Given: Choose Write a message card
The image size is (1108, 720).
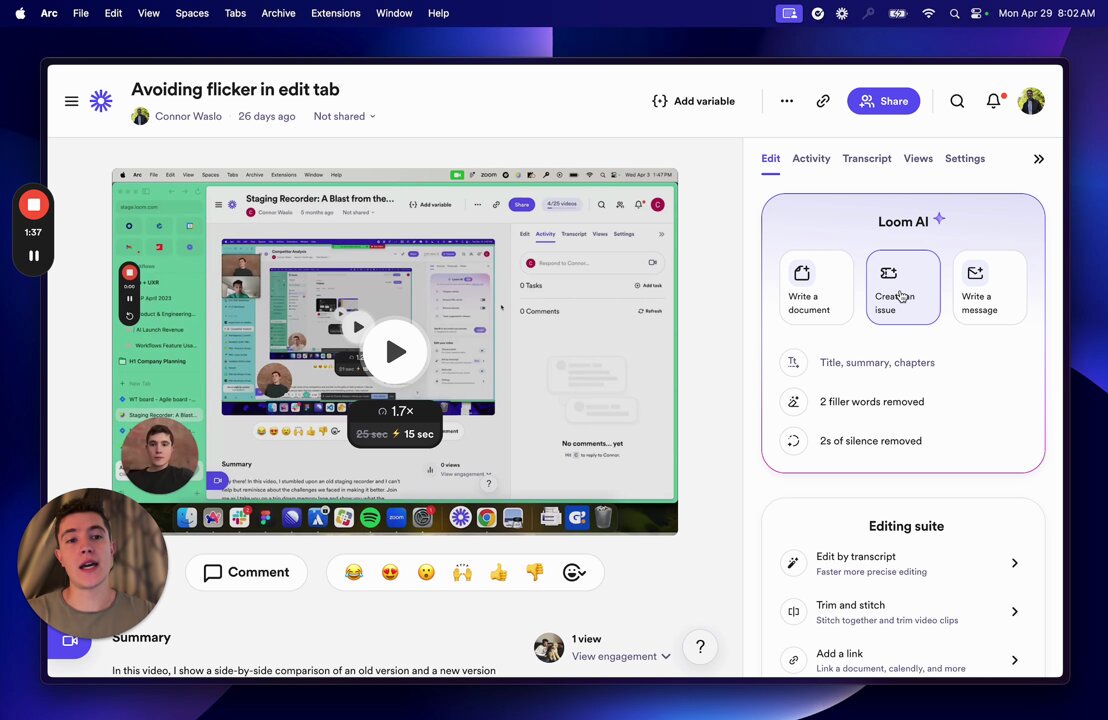Looking at the screenshot, I should click(989, 288).
